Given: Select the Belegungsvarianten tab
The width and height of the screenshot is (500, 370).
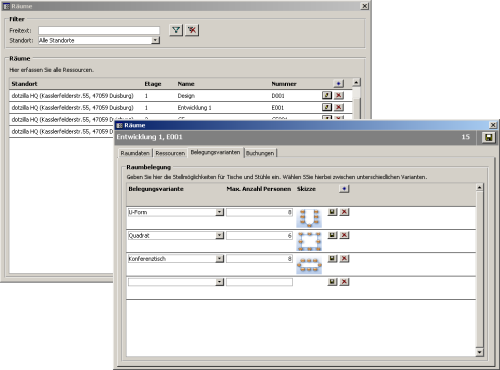Looking at the screenshot, I should pyautogui.click(x=215, y=152).
